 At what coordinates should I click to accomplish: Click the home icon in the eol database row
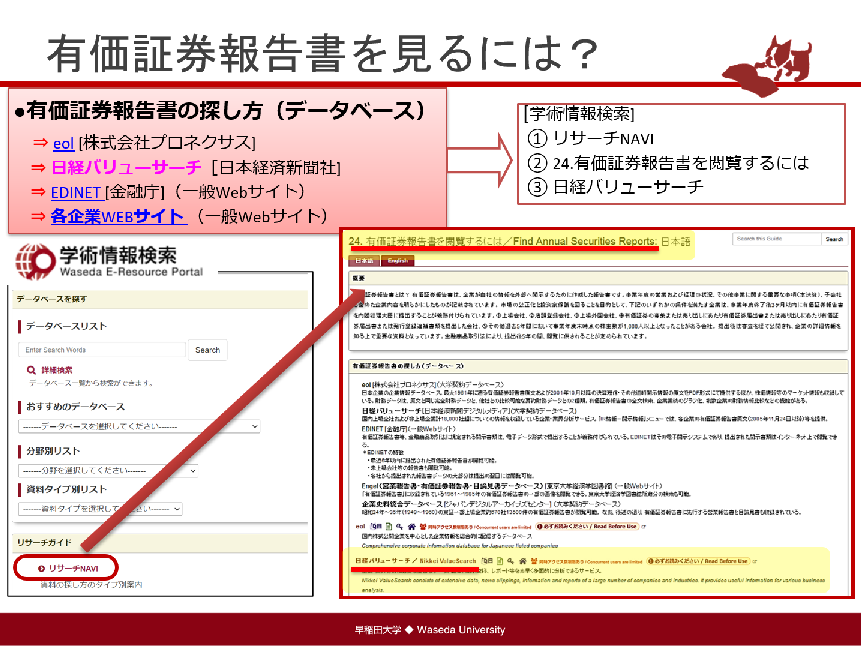coord(411,526)
